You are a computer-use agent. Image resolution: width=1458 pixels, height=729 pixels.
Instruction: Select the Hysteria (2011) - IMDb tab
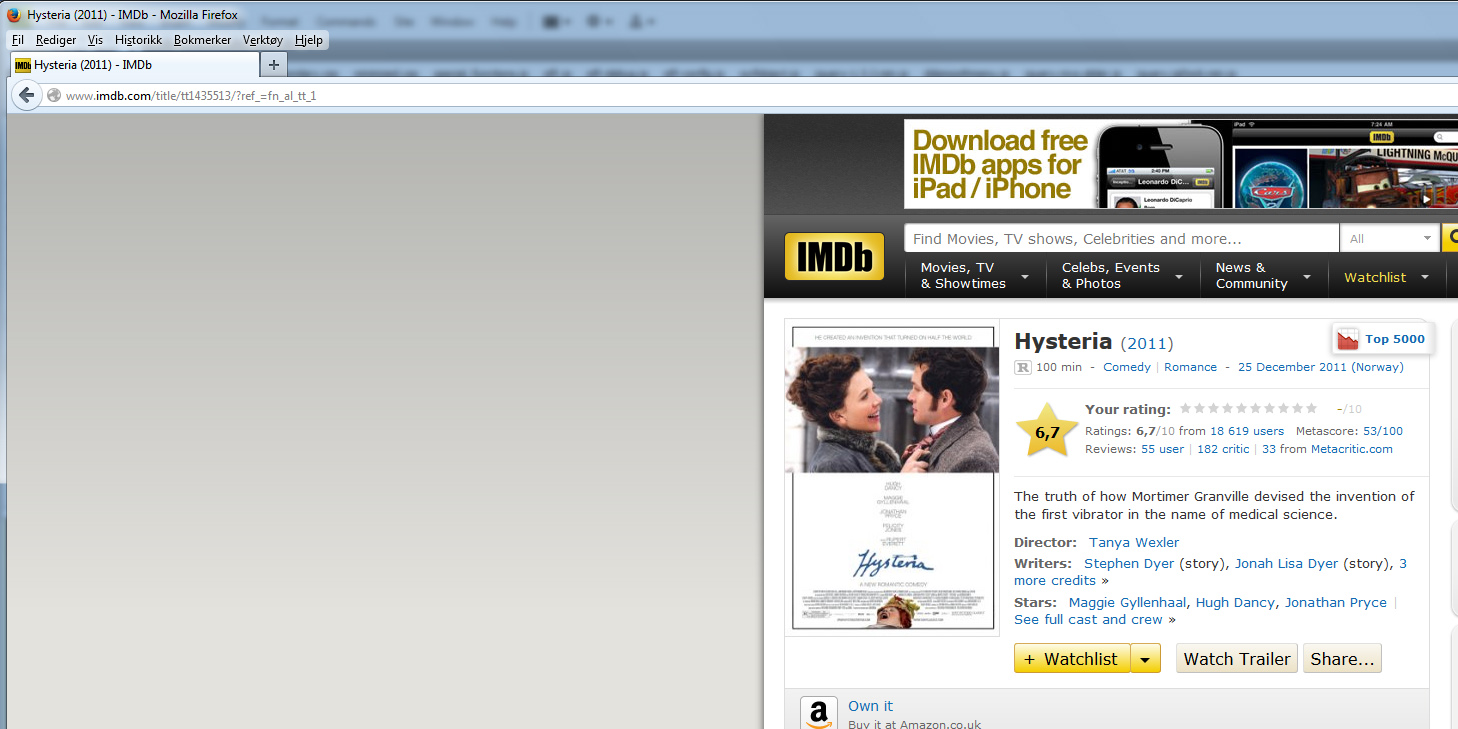click(x=134, y=65)
